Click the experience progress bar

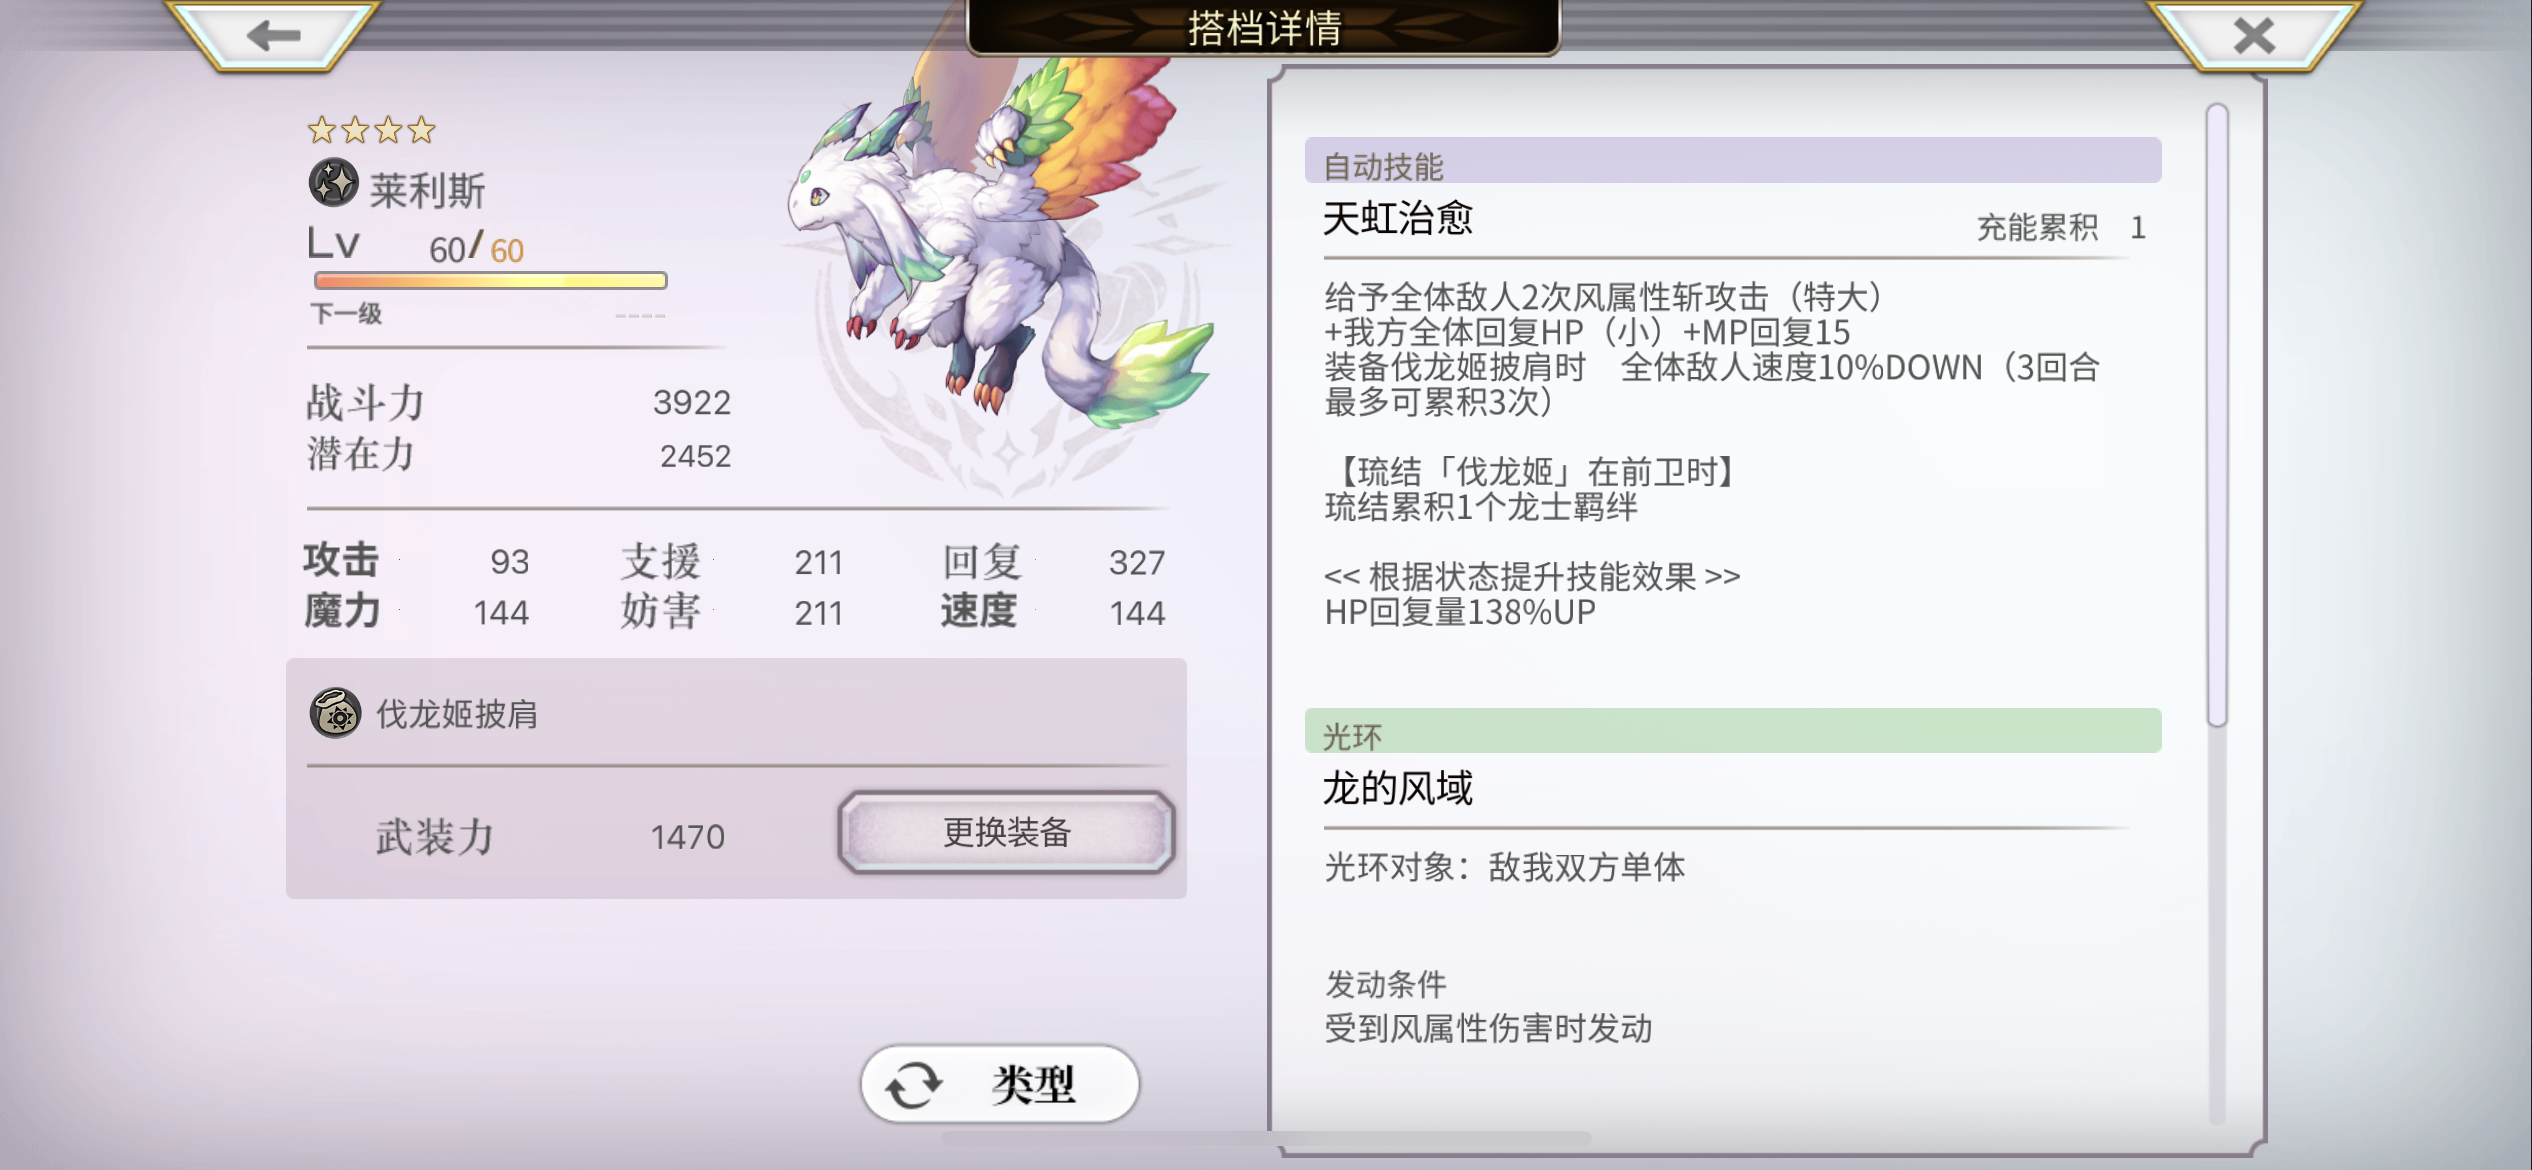point(490,281)
